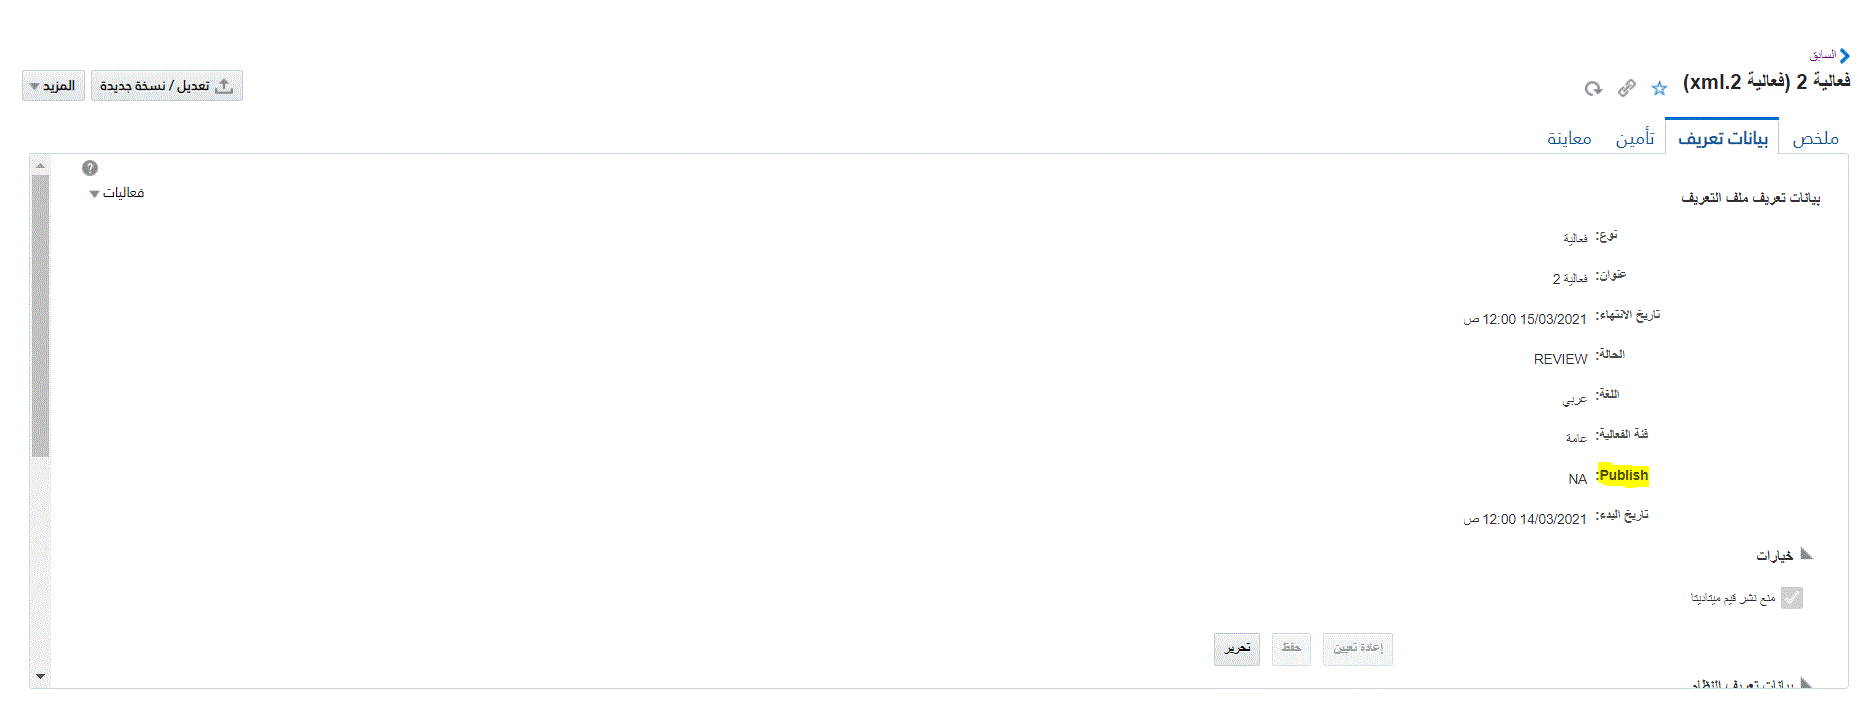Switch to the ملخص tab
The height and width of the screenshot is (707, 1874).
1815,138
